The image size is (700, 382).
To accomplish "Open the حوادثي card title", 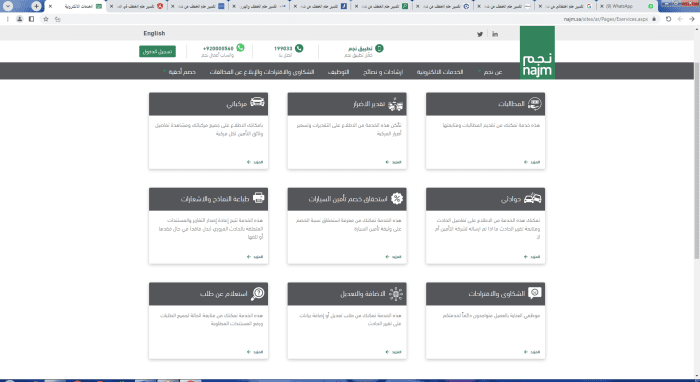I will [511, 199].
